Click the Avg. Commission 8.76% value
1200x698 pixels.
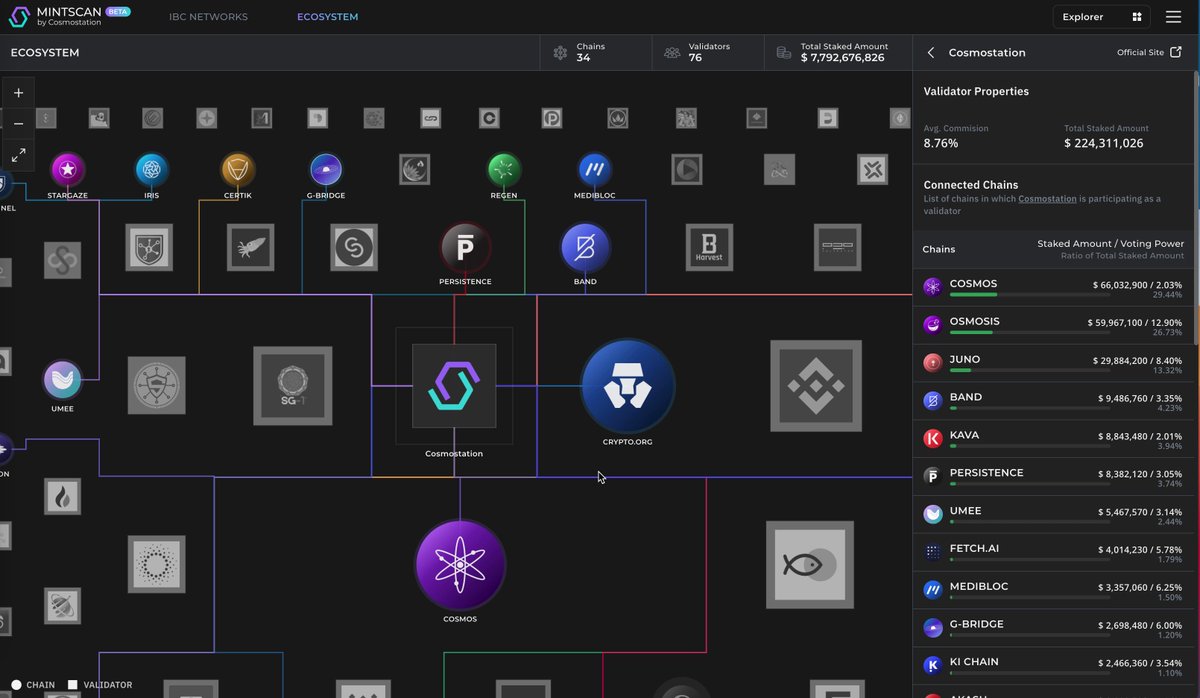pos(941,143)
